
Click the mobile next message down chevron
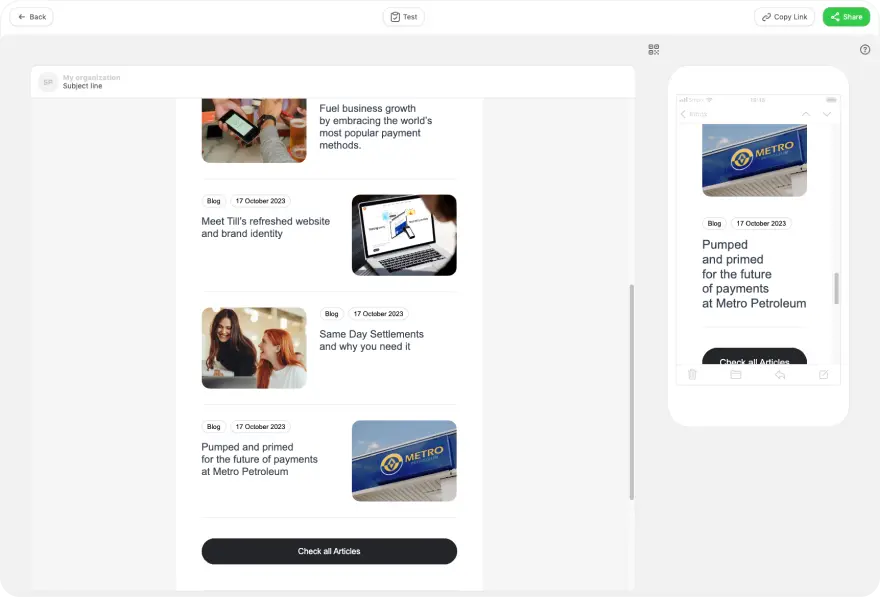827,114
